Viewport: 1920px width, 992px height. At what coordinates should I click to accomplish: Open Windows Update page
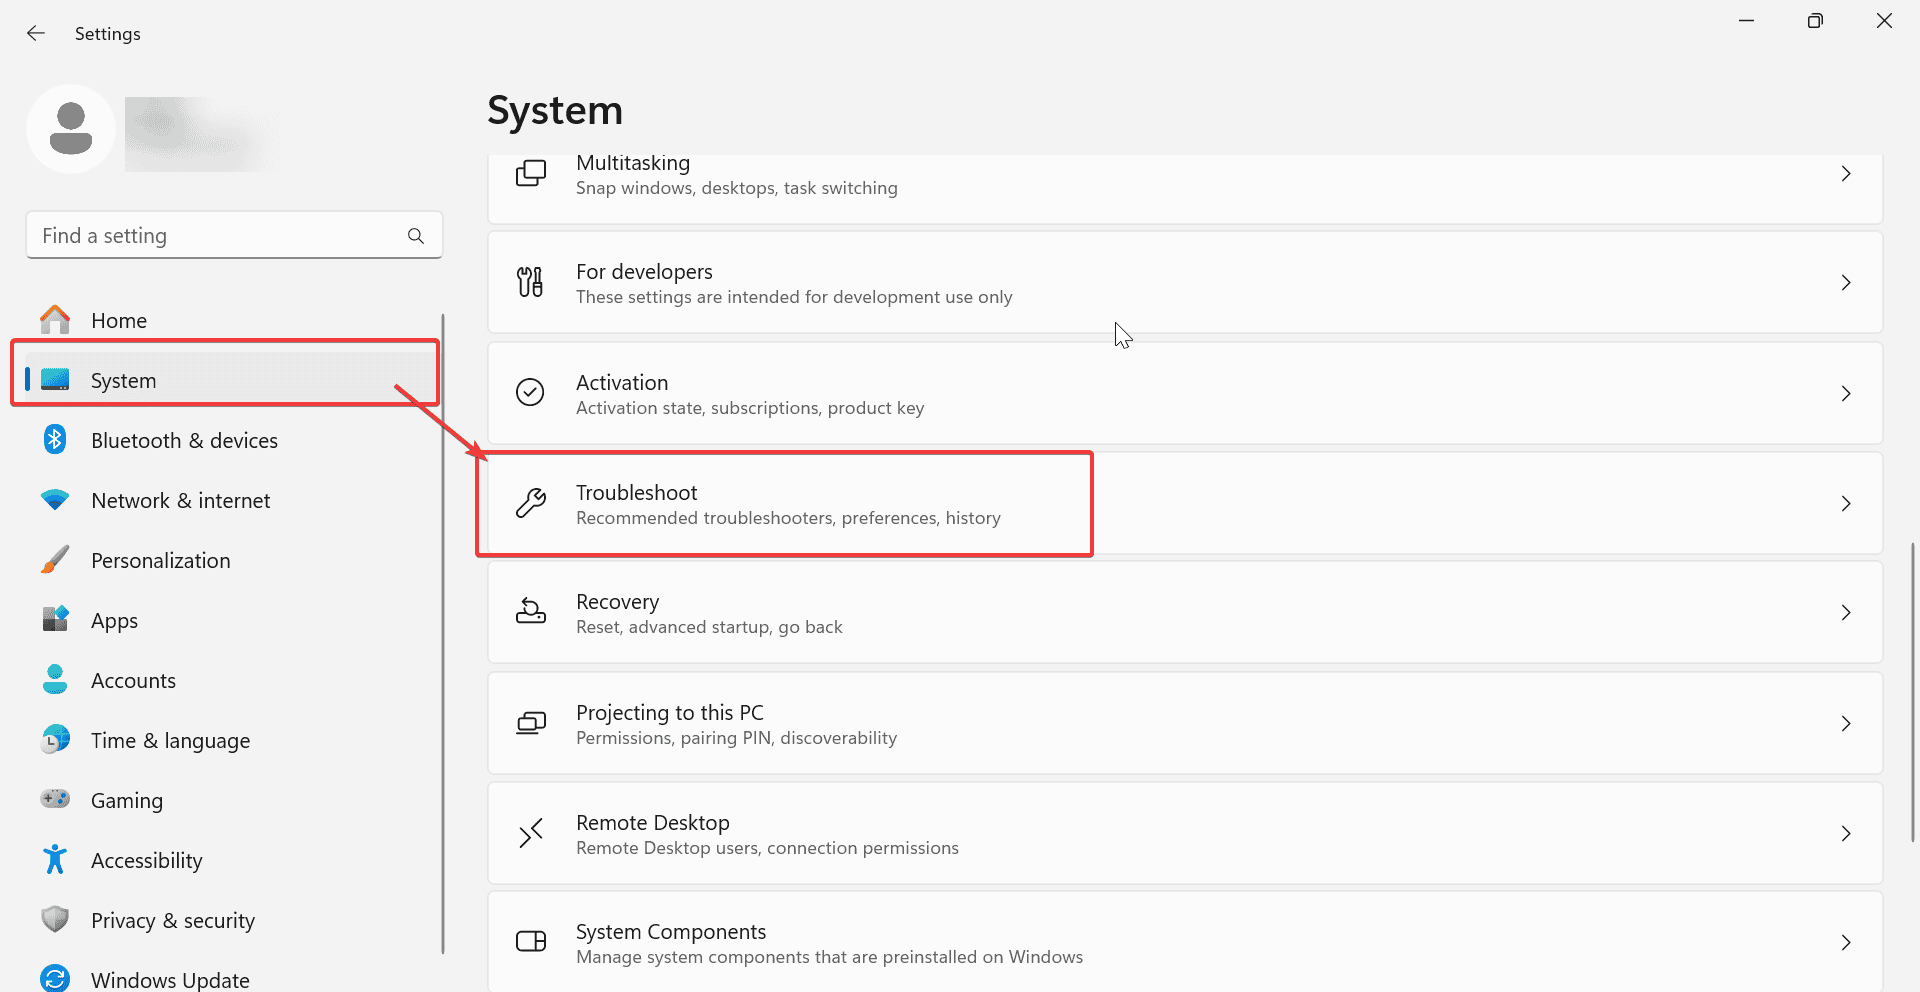(170, 979)
